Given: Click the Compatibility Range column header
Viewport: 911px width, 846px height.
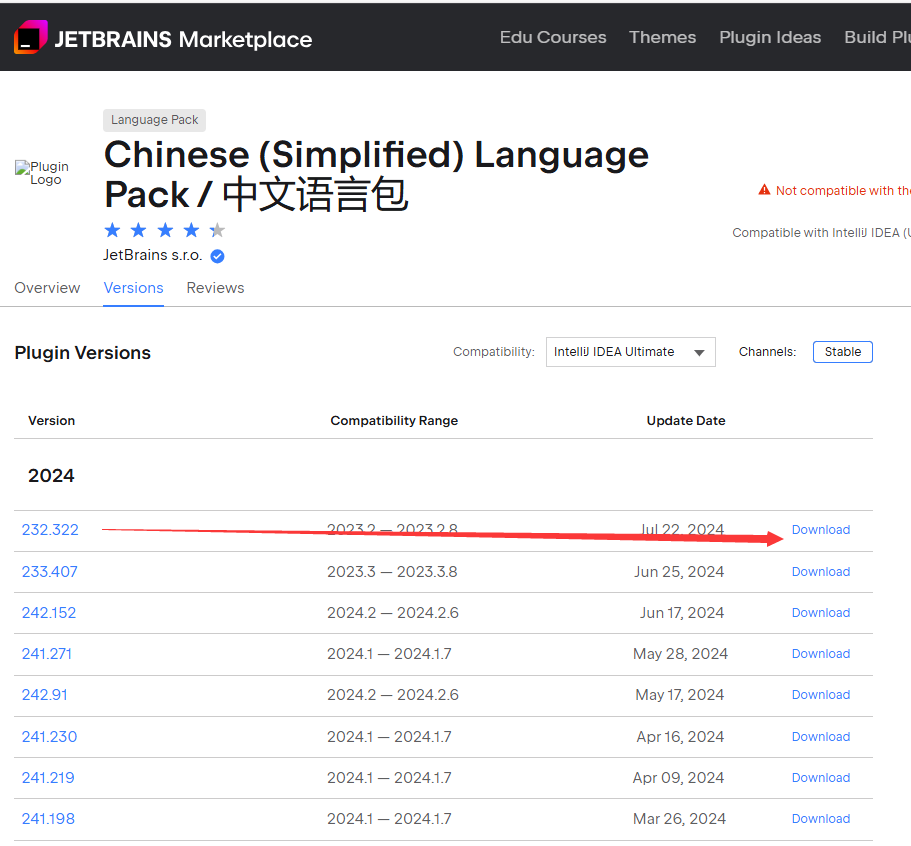Looking at the screenshot, I should click(x=394, y=421).
